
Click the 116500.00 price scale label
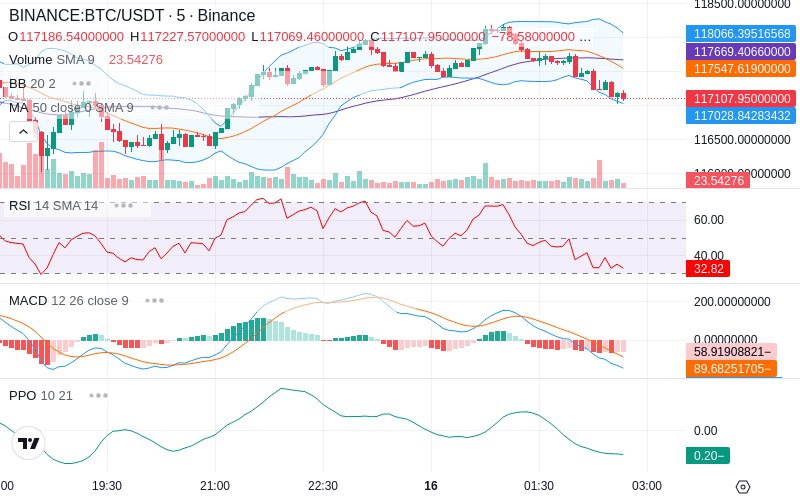click(742, 140)
